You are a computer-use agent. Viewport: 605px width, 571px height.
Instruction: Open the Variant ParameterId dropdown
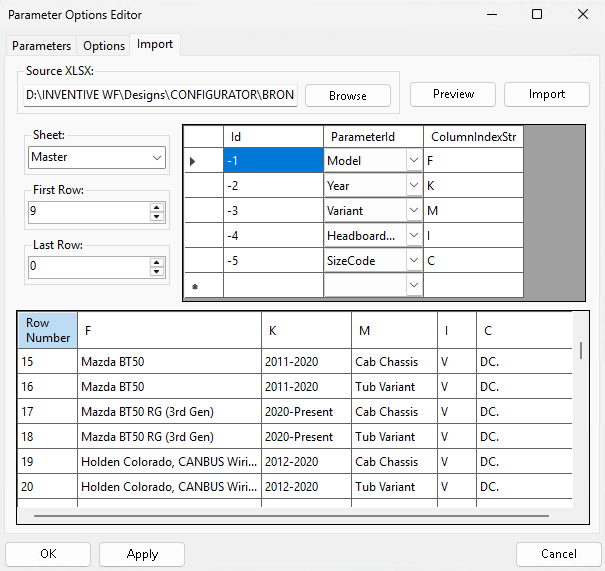click(414, 210)
